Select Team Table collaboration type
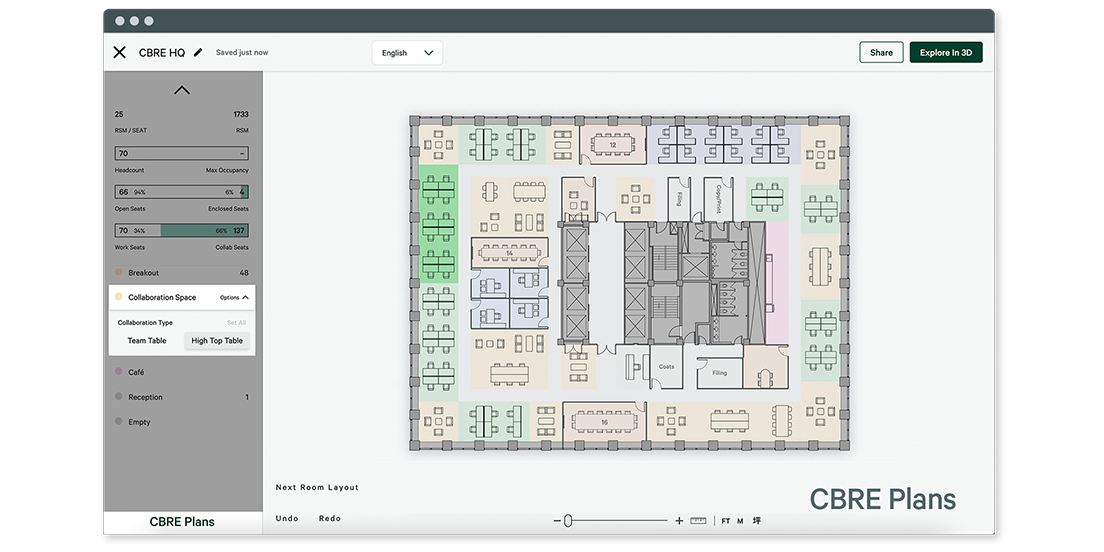The height and width of the screenshot is (552, 1104). click(x=147, y=341)
